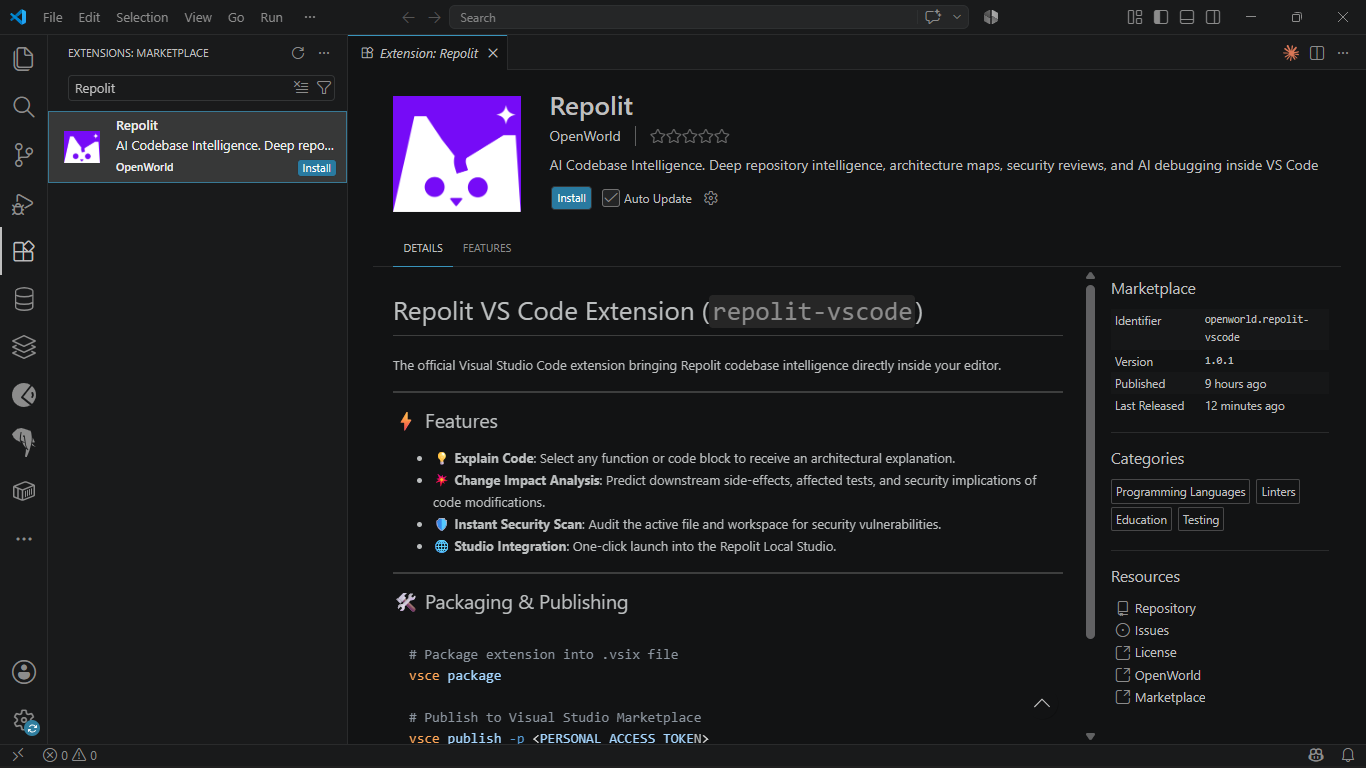Toggle the secondary side bar visibility
The height and width of the screenshot is (768, 1366).
point(1213,17)
